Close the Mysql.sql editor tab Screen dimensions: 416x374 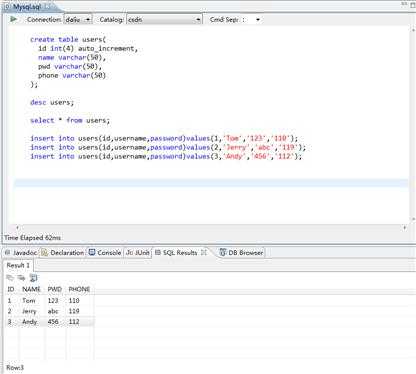tap(48, 6)
